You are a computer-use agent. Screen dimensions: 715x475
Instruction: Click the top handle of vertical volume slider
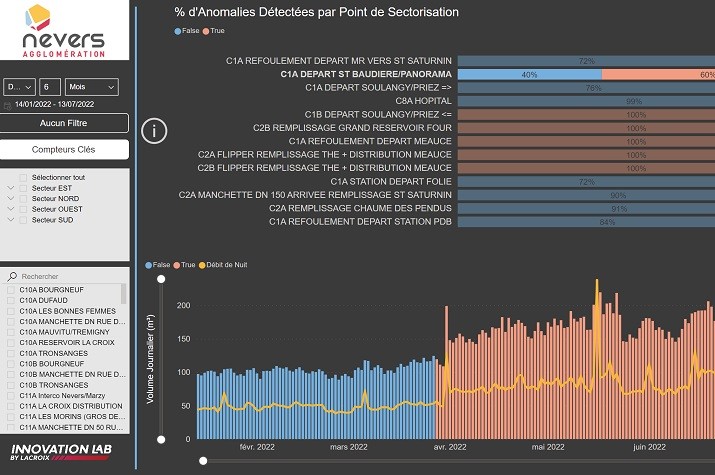coord(161,279)
